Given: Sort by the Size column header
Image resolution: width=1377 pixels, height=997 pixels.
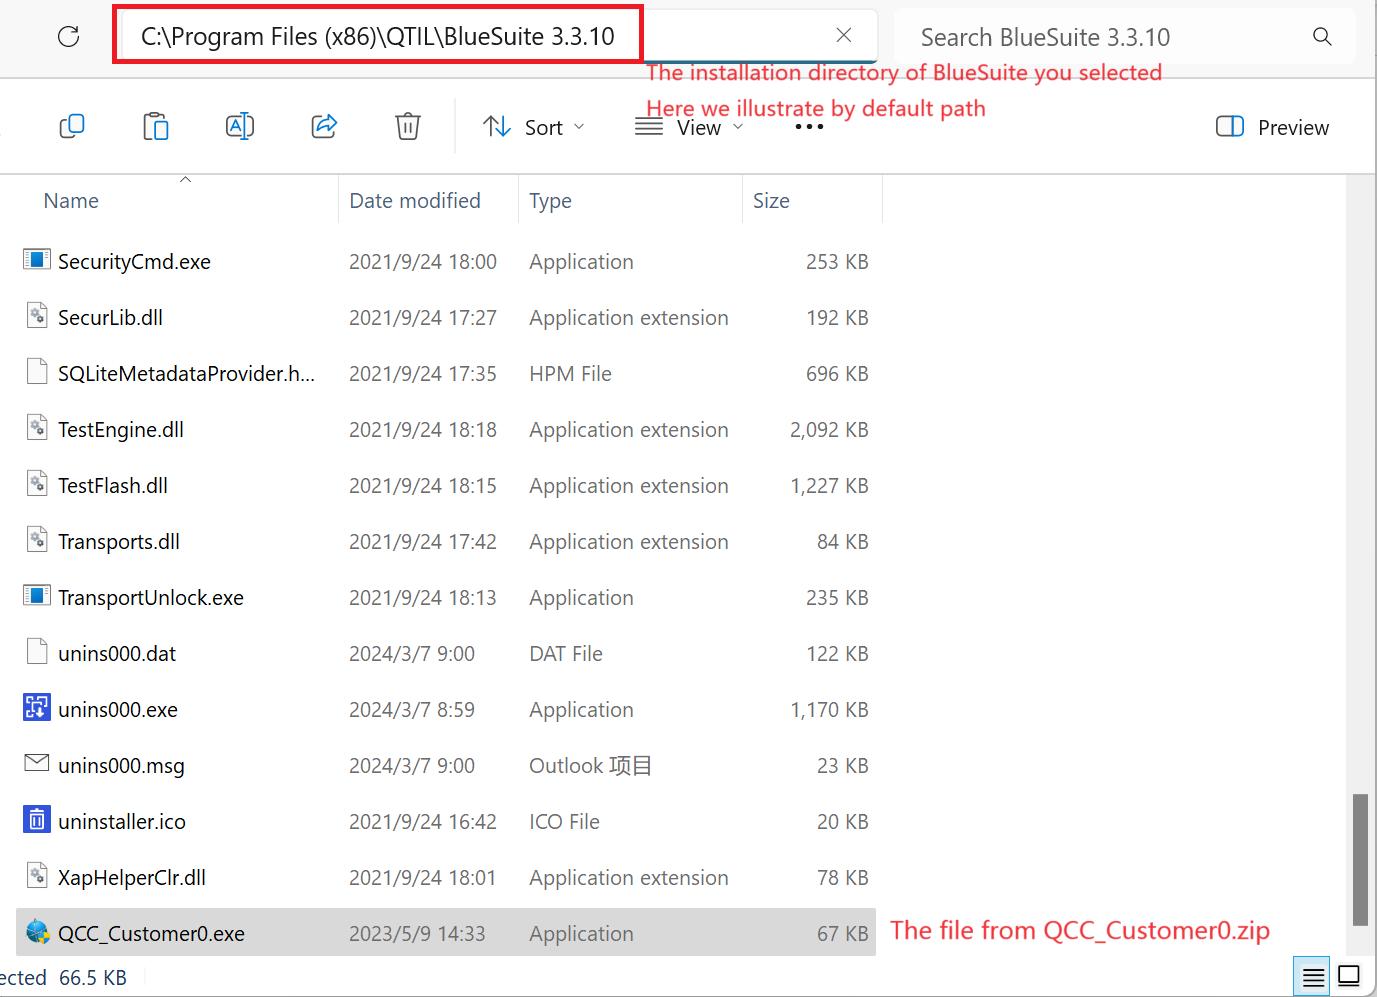Looking at the screenshot, I should coord(771,201).
